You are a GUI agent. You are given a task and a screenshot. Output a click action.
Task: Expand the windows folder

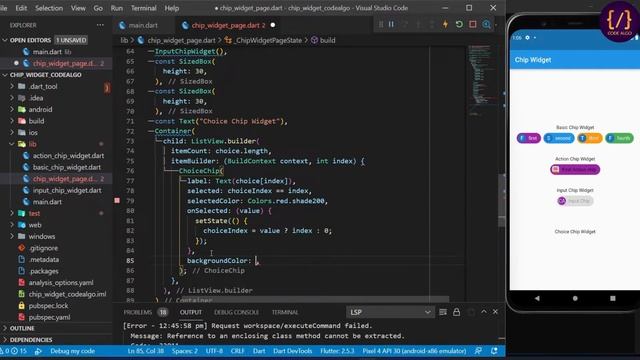12,236
